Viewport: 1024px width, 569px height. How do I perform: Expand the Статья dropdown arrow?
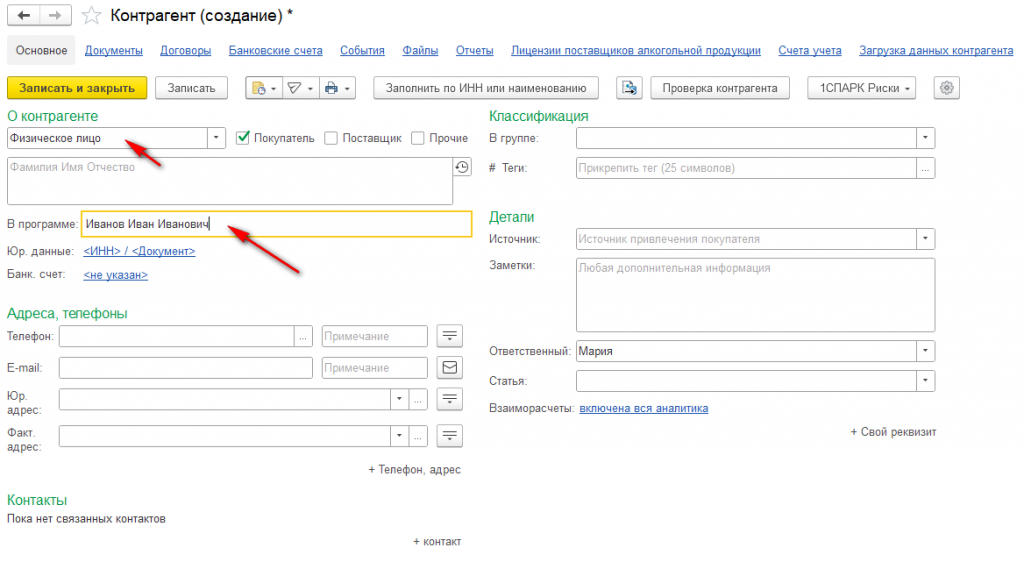click(x=925, y=381)
